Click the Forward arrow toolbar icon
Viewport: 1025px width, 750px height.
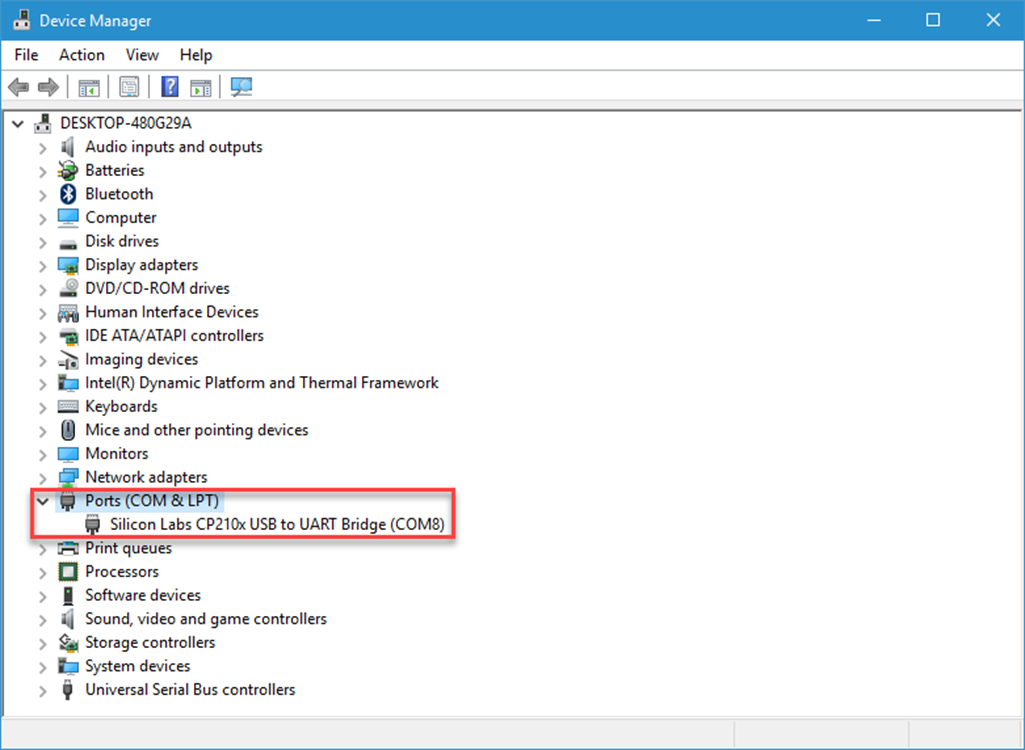coord(48,87)
